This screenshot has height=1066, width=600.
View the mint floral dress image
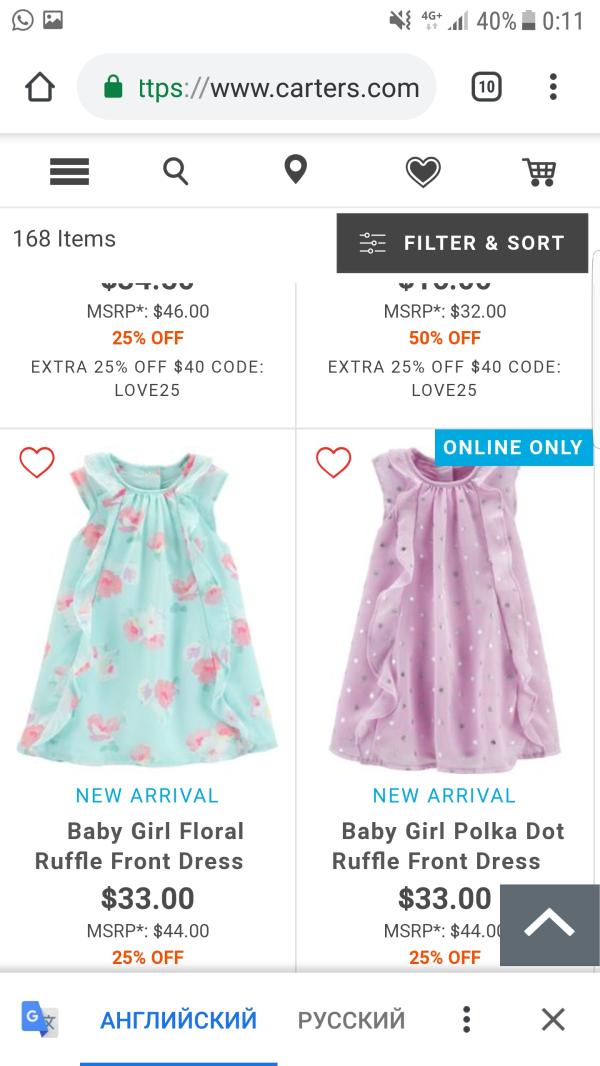click(x=148, y=610)
